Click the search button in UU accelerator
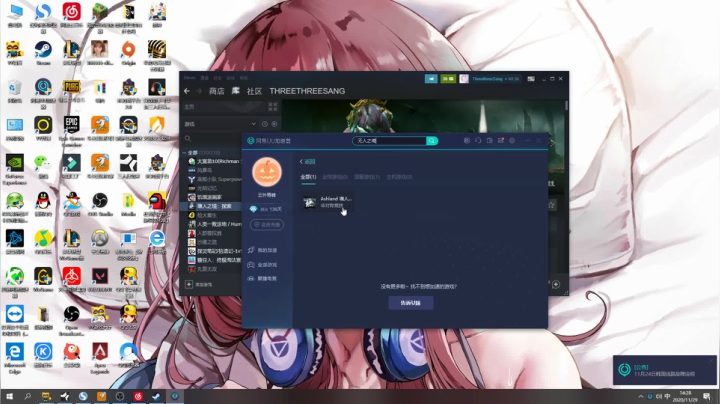 [x=432, y=140]
